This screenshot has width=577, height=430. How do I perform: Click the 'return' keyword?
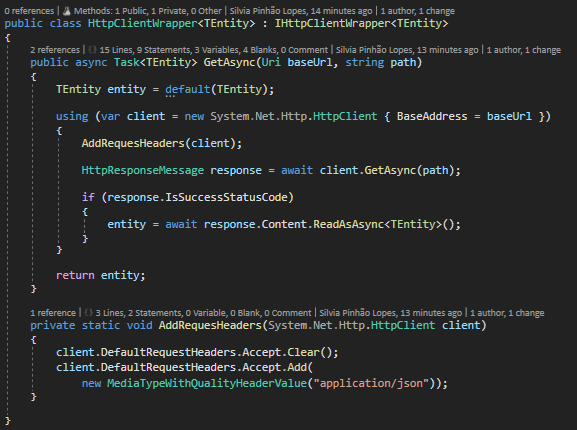(75, 275)
